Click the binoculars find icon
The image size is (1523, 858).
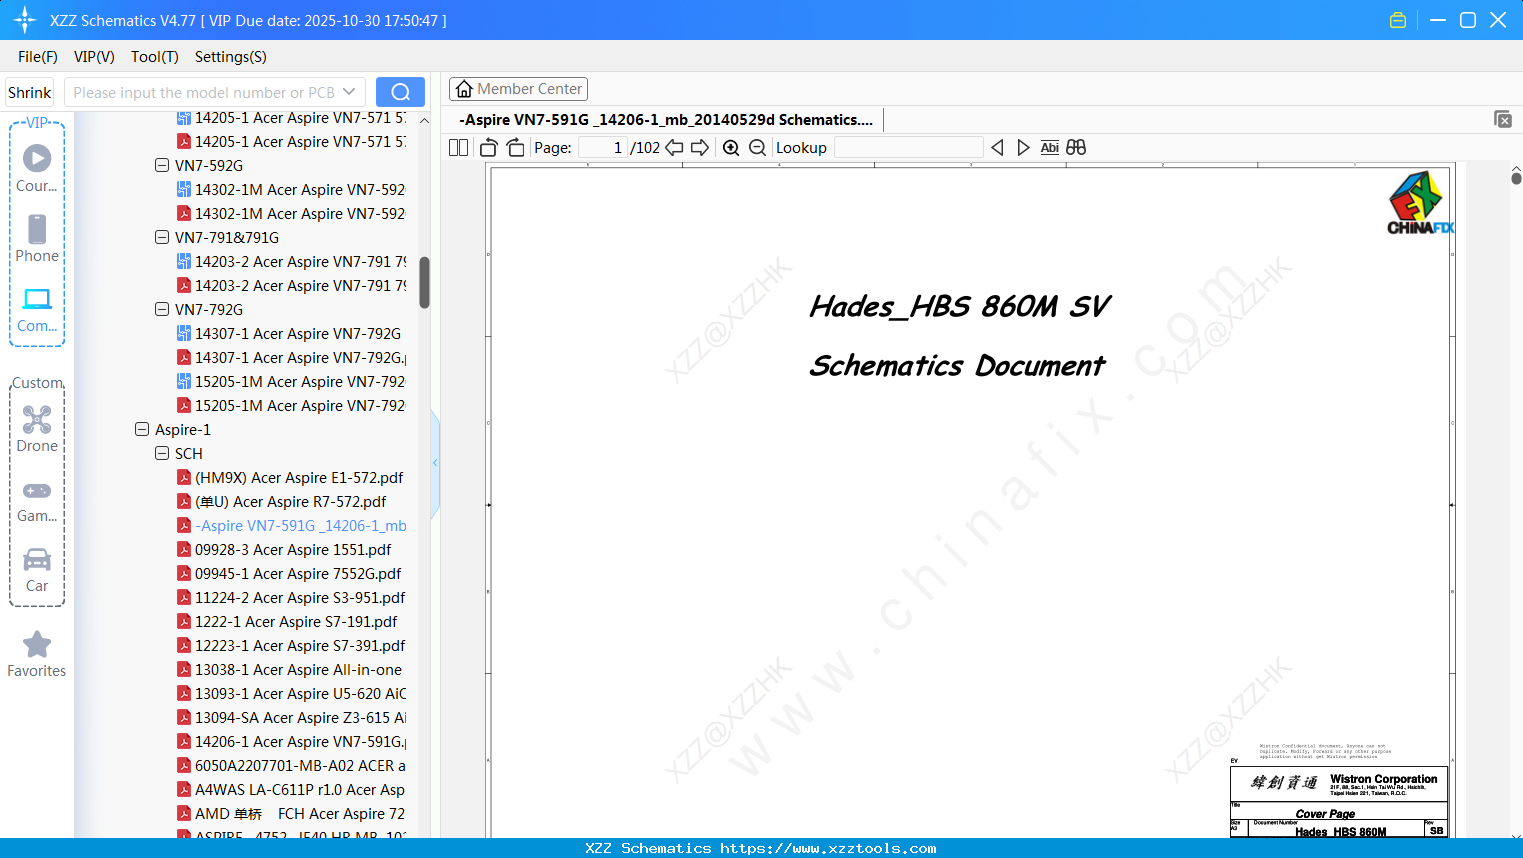(x=1076, y=148)
